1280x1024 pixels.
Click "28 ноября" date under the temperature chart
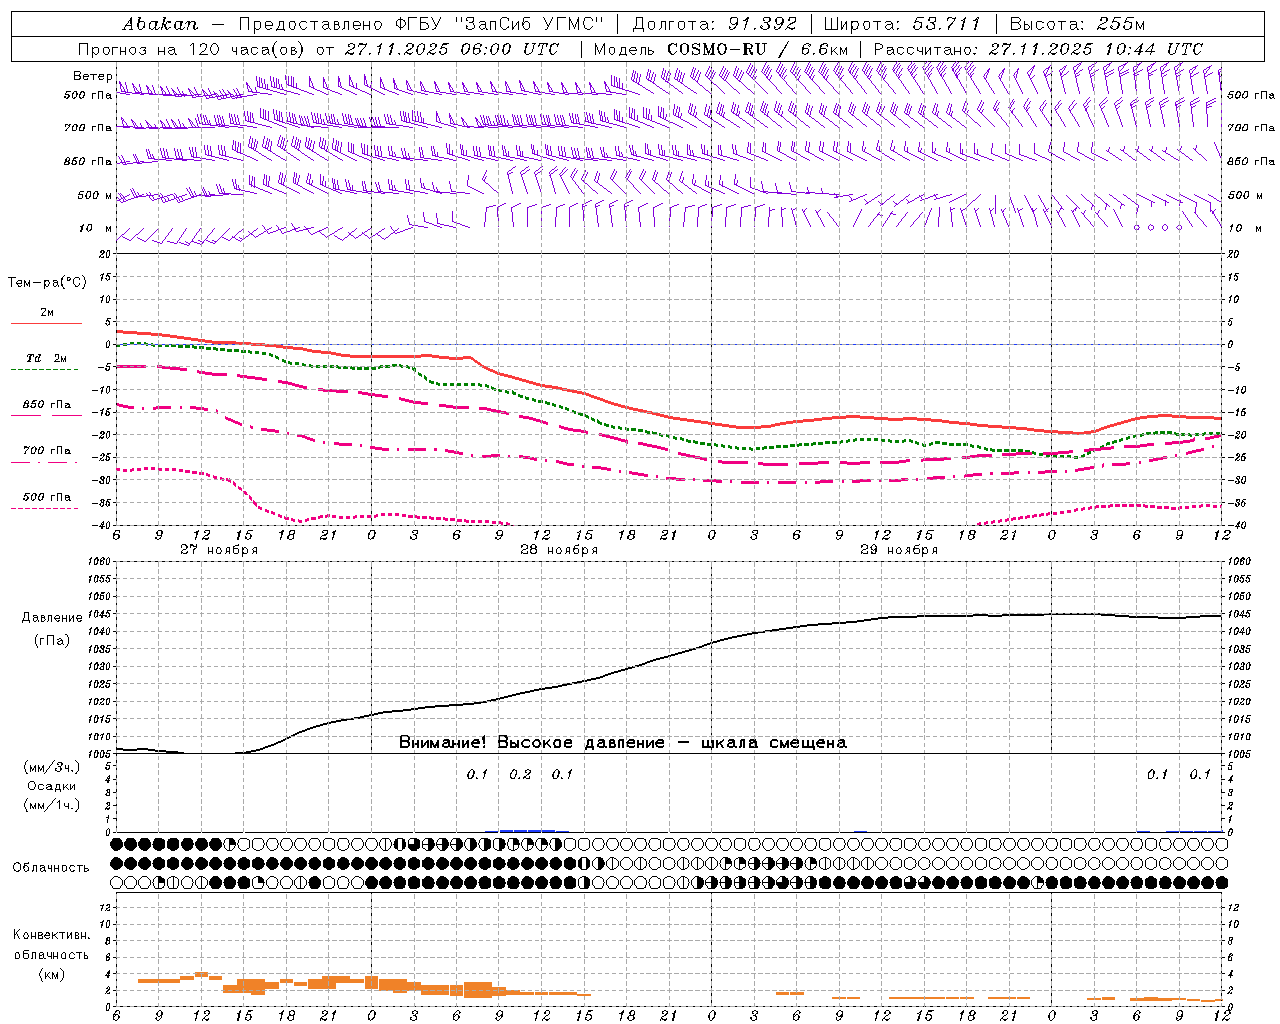[559, 550]
